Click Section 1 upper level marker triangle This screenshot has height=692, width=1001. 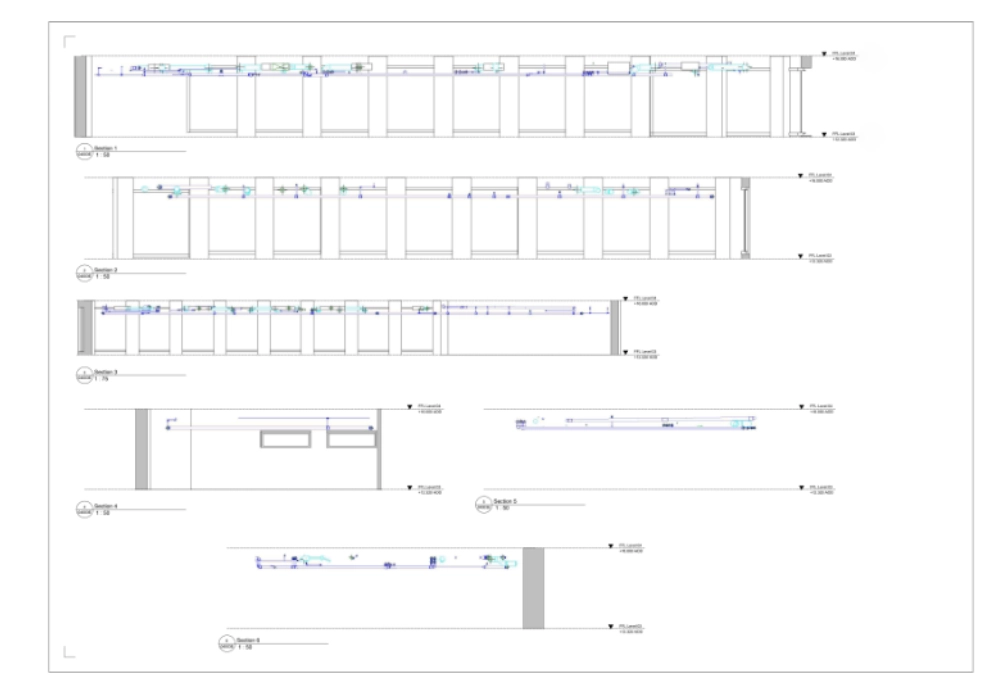coord(823,55)
